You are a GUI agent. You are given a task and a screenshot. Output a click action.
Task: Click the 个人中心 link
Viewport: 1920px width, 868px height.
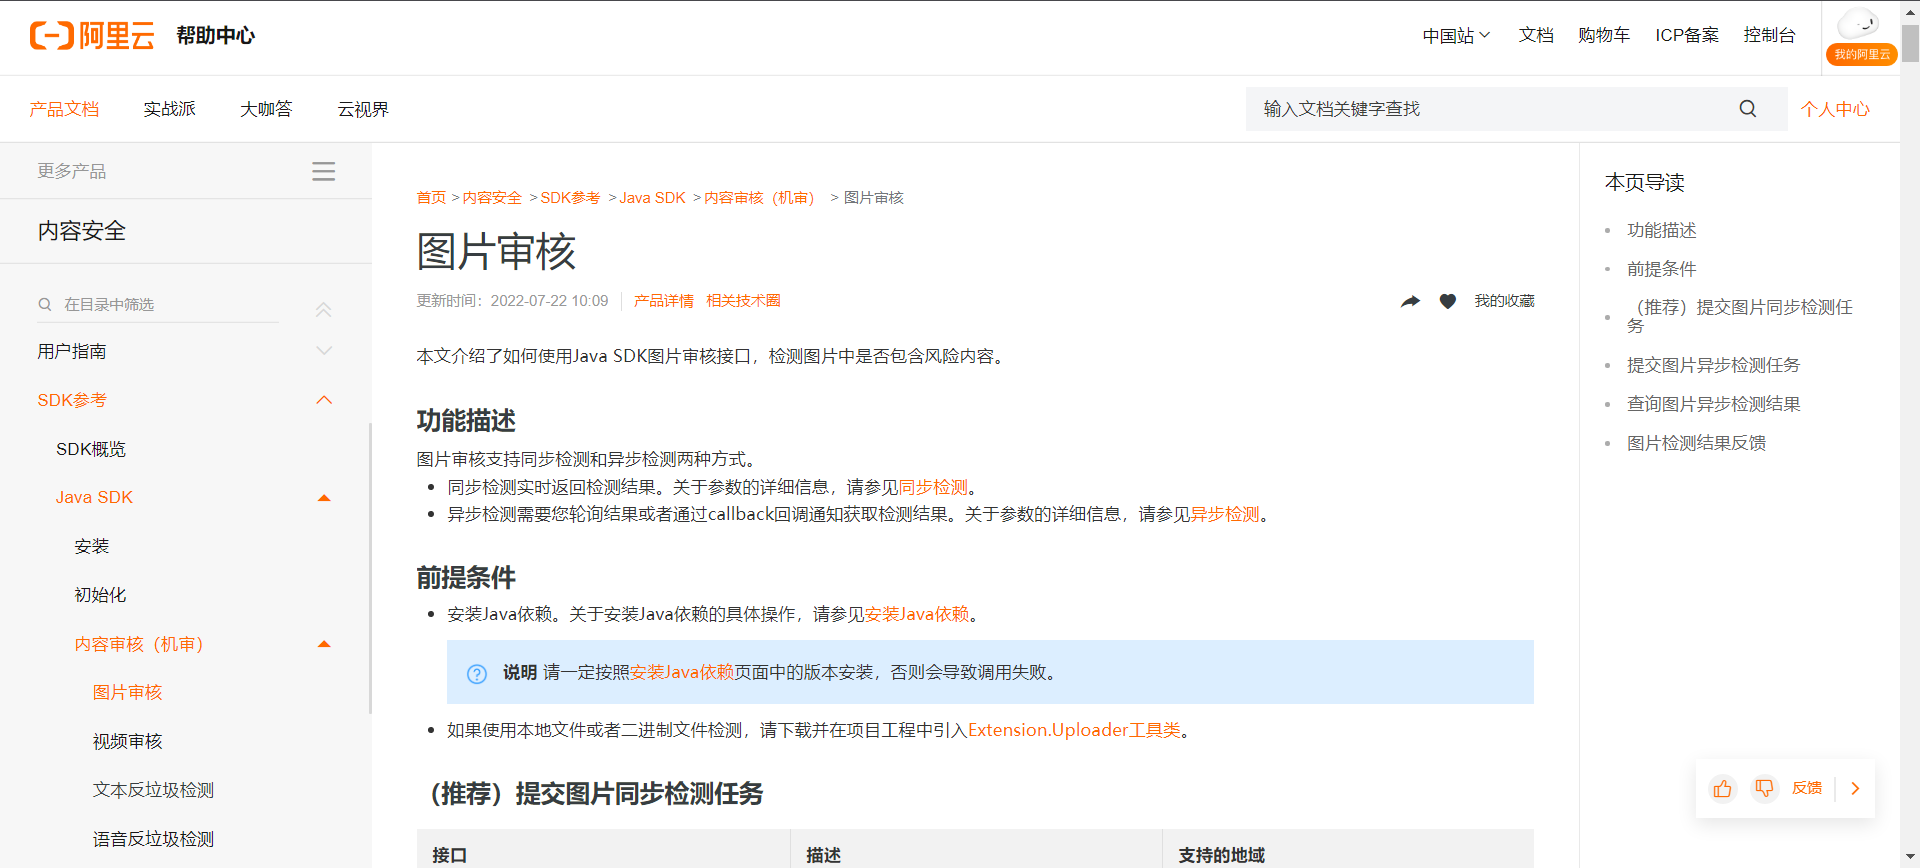coord(1835,109)
